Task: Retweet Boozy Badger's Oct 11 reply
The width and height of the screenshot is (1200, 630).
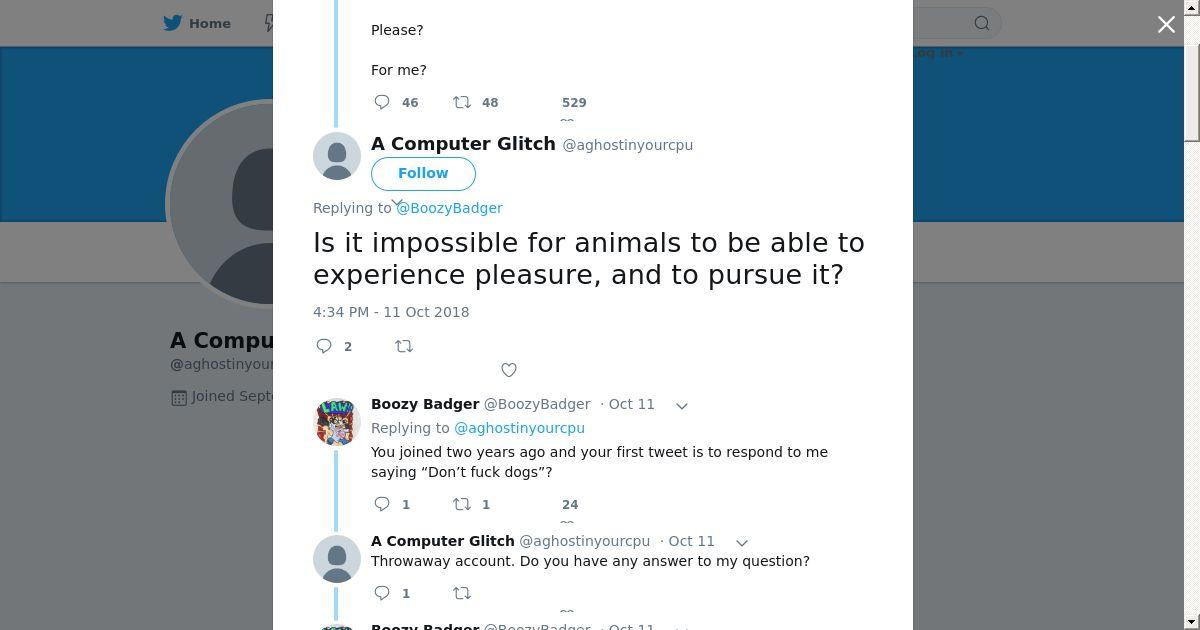Action: tap(462, 504)
